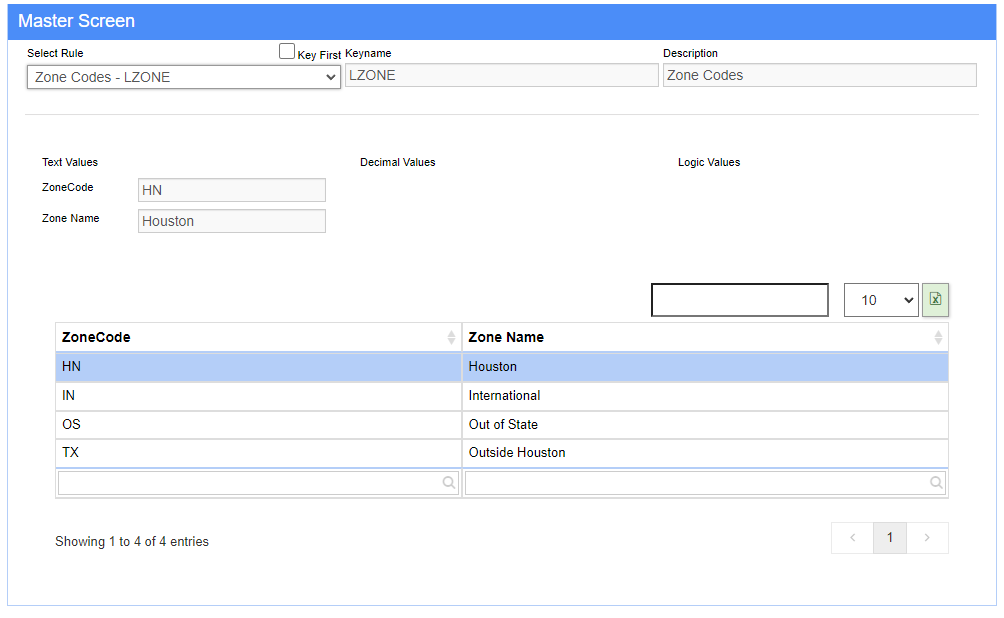The width and height of the screenshot is (1004, 618).
Task: Click the ZoneCode filter search magnifier icon
Action: click(x=449, y=483)
